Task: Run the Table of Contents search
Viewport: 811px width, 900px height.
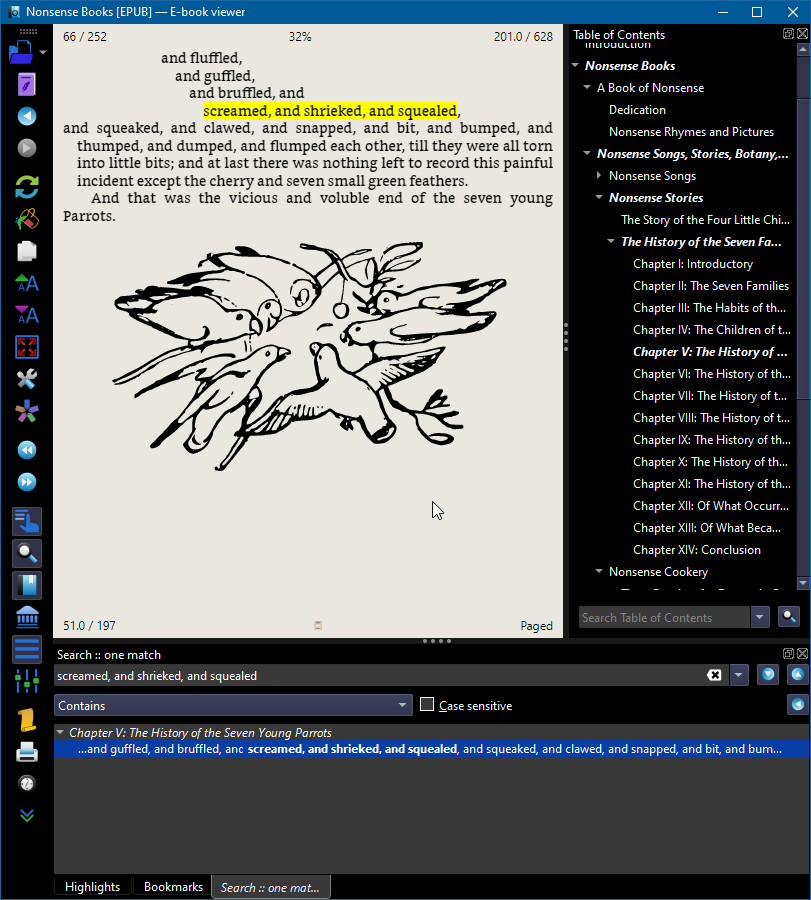Action: (x=789, y=617)
